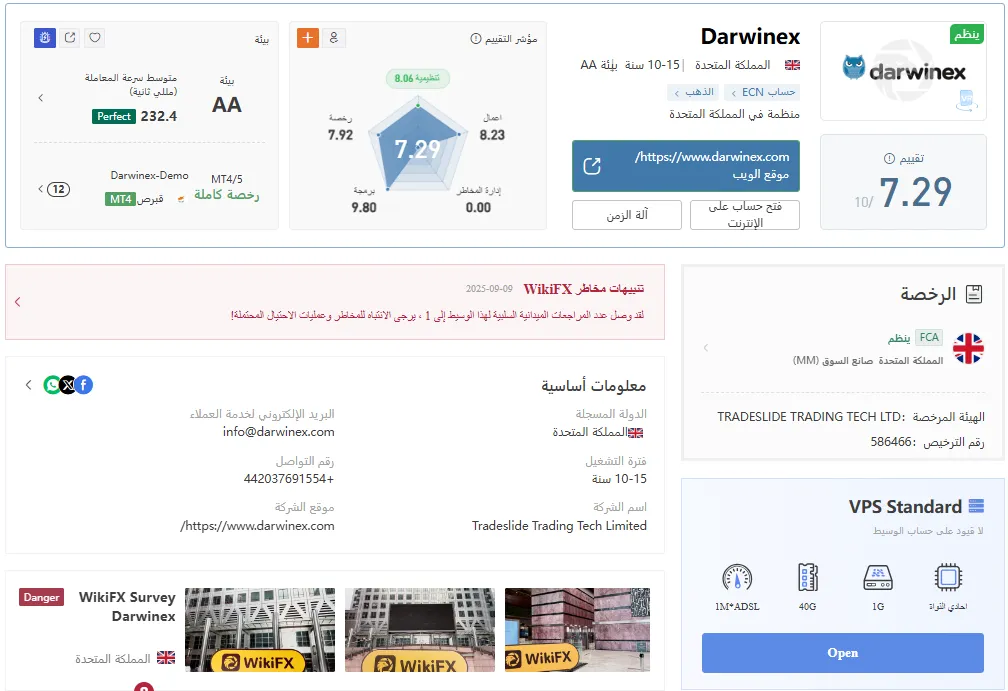The height and width of the screenshot is (691, 1008).
Task: Select the ECN account tag
Action: (762, 93)
